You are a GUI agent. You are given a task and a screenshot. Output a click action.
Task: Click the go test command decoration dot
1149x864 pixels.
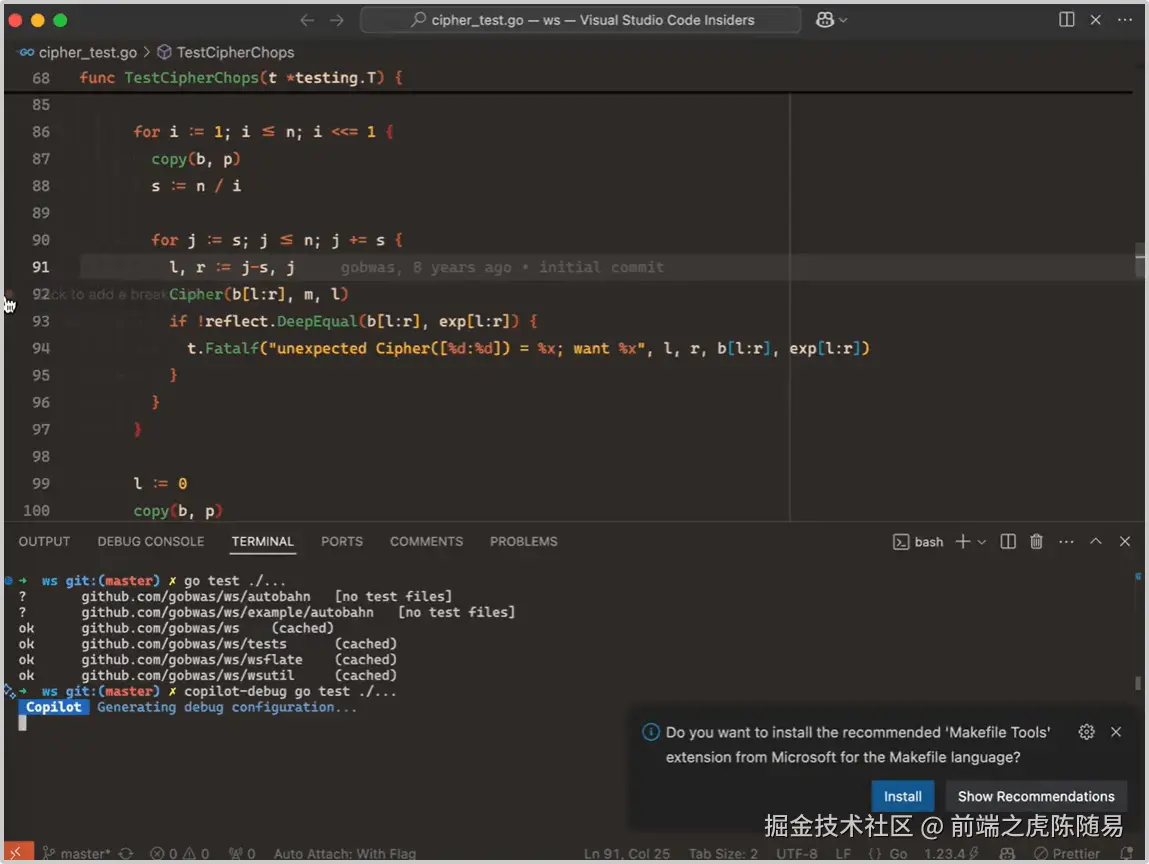(9, 580)
